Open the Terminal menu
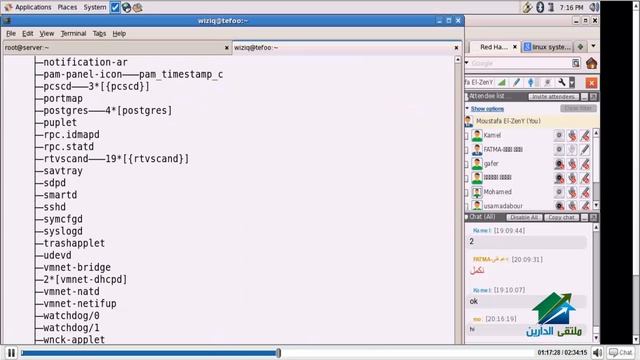640x360 pixels. (73, 33)
